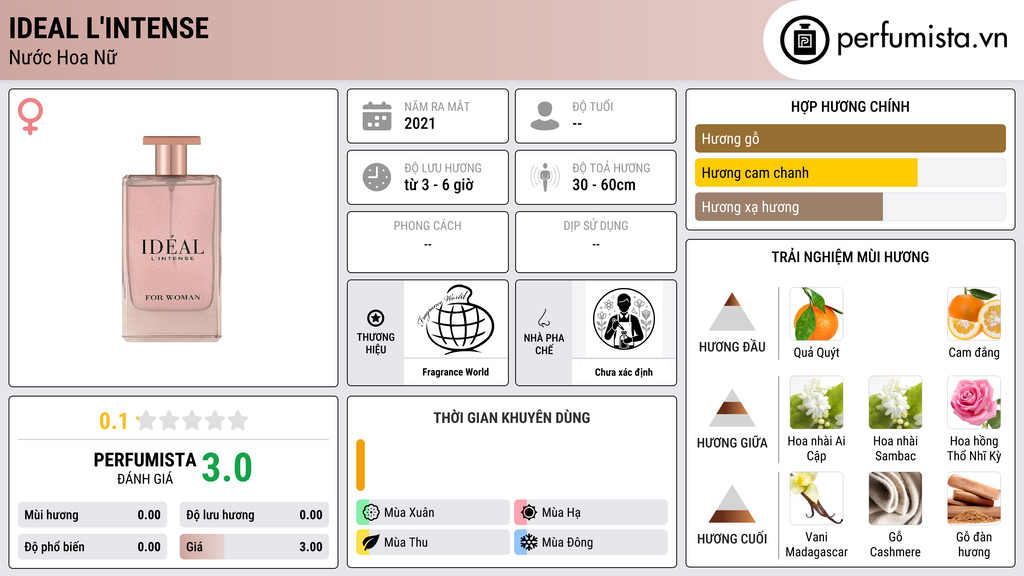
Task: Select the Quả Quýt tangerine note image
Action: [816, 314]
